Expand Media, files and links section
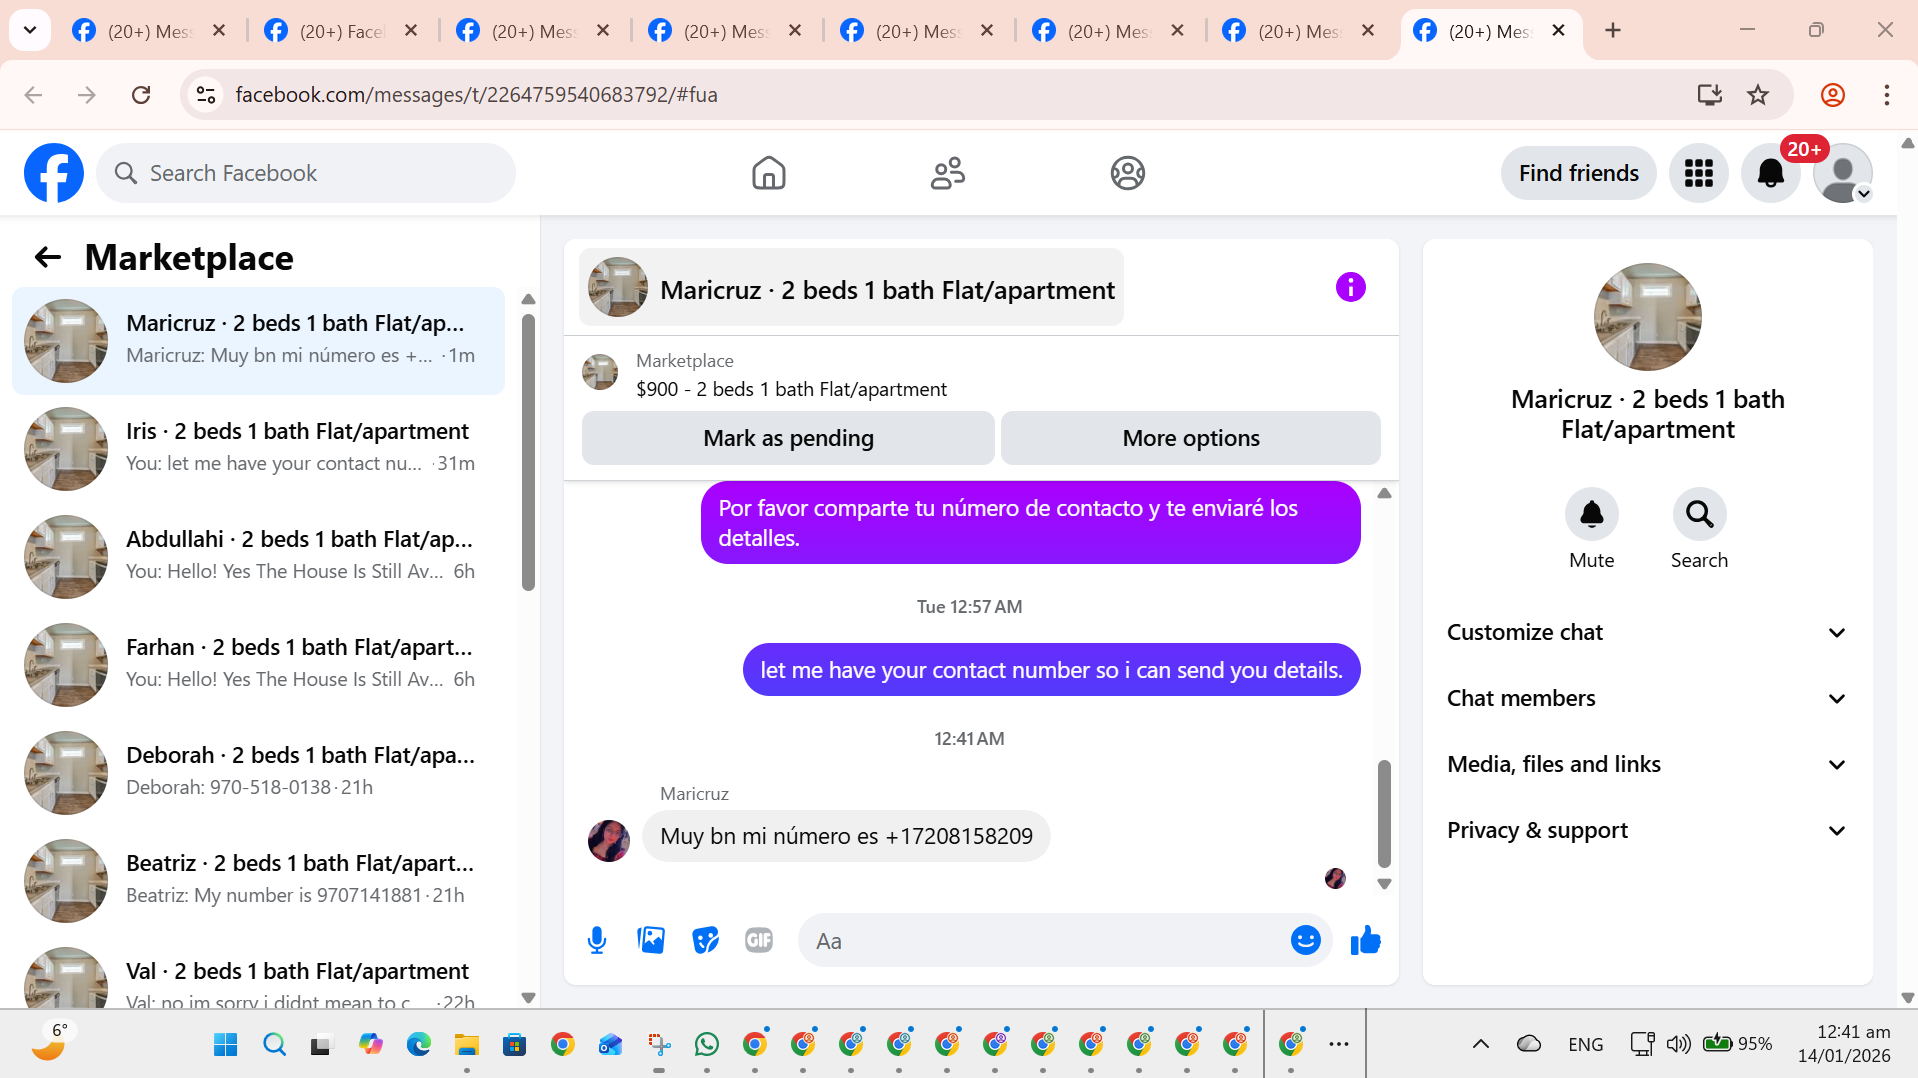1918x1078 pixels. coord(1647,764)
